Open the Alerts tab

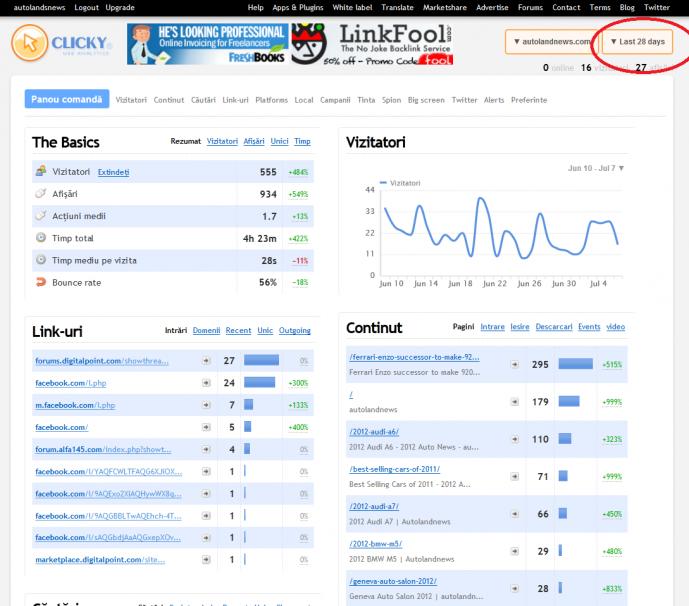click(494, 100)
